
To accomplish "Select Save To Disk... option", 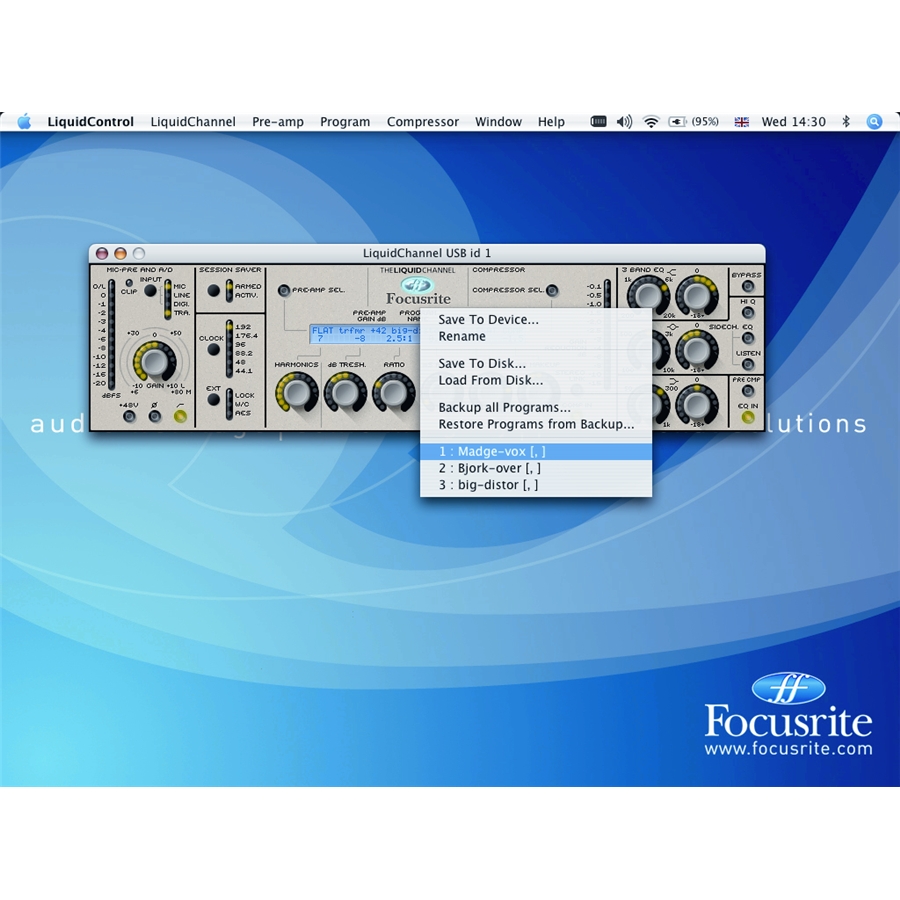I will (536, 363).
